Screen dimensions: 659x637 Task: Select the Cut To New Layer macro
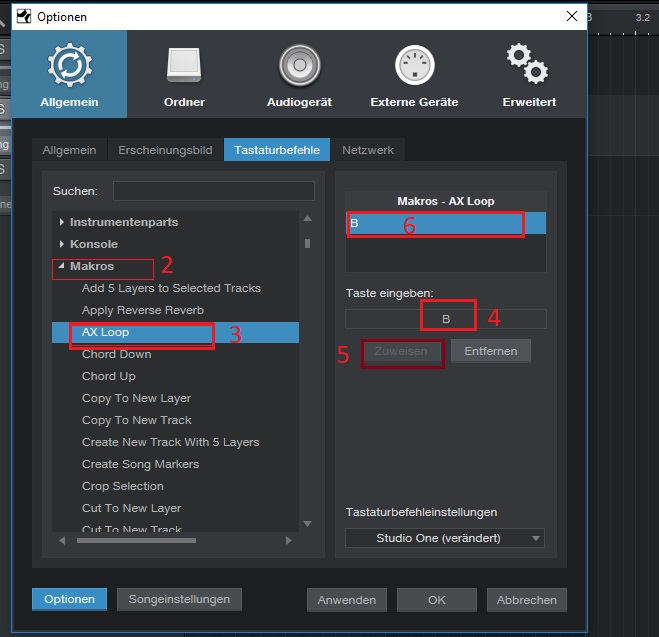131,508
